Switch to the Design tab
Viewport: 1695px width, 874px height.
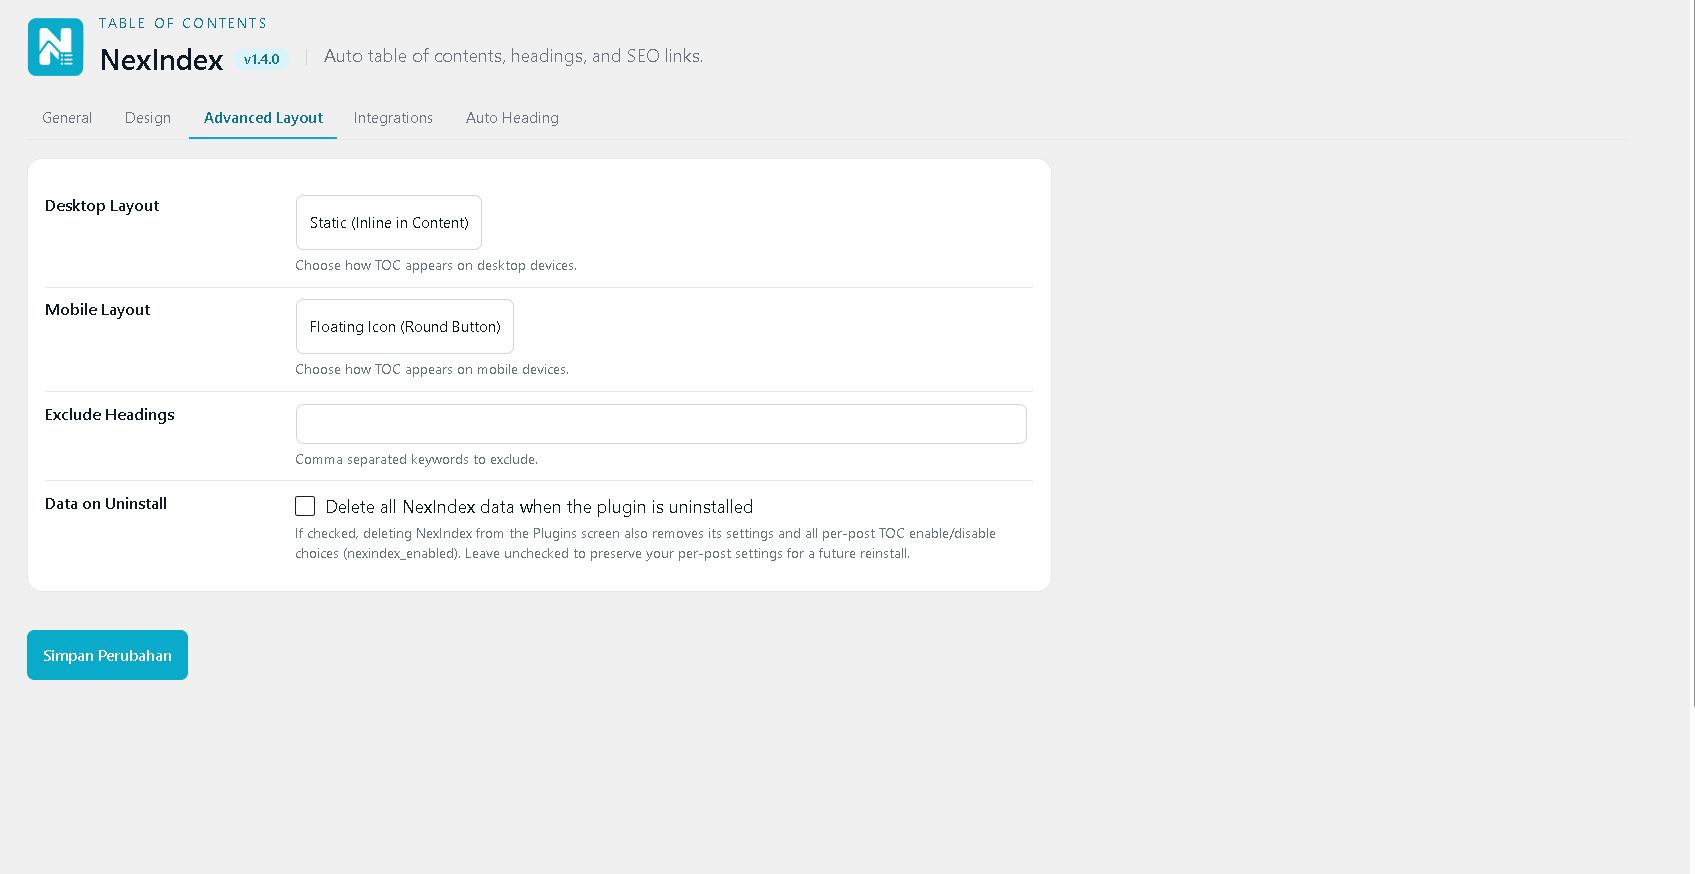click(x=148, y=118)
